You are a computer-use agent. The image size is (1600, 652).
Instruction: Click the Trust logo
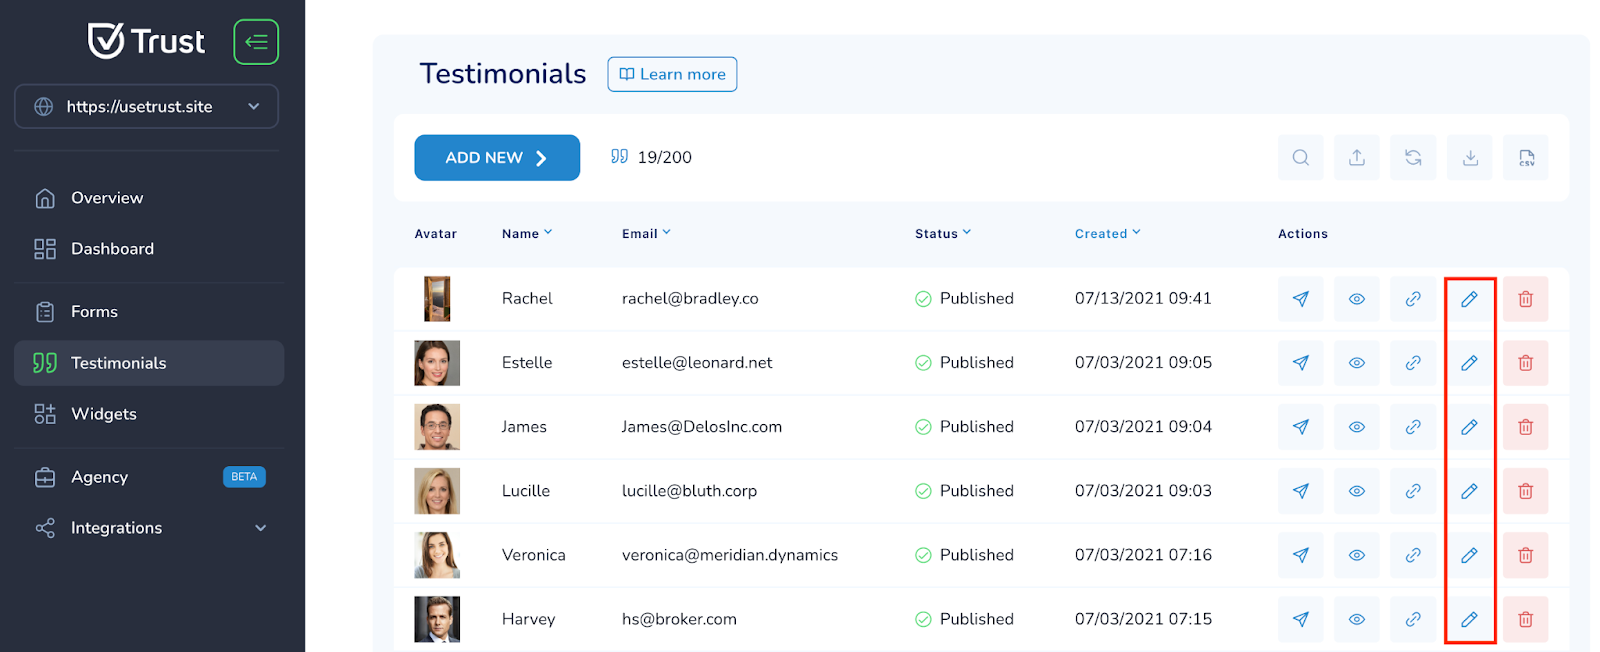point(146,41)
